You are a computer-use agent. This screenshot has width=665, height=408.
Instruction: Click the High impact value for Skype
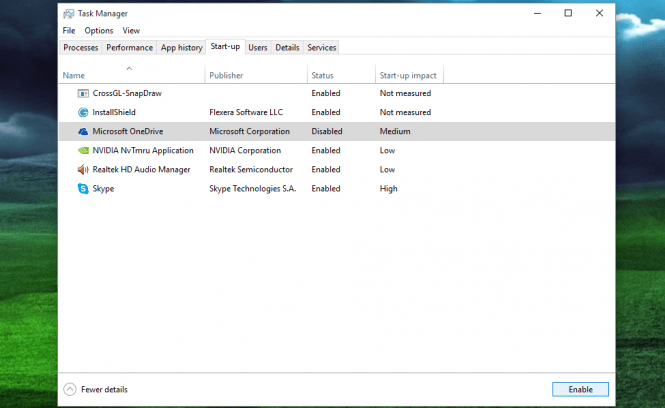(x=388, y=189)
